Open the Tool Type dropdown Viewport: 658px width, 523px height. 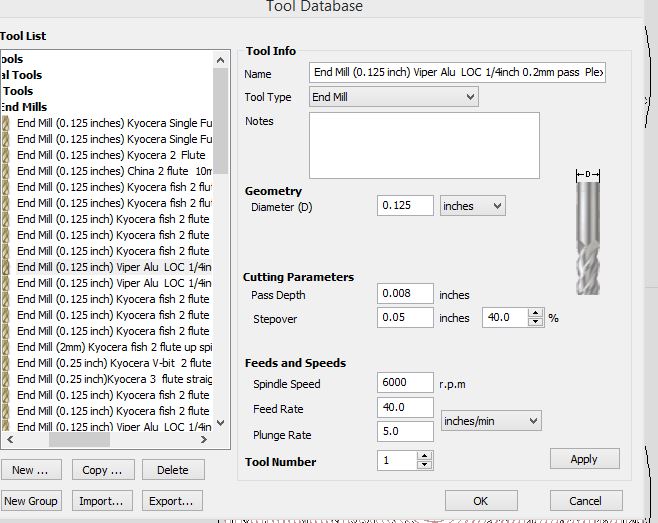point(394,97)
